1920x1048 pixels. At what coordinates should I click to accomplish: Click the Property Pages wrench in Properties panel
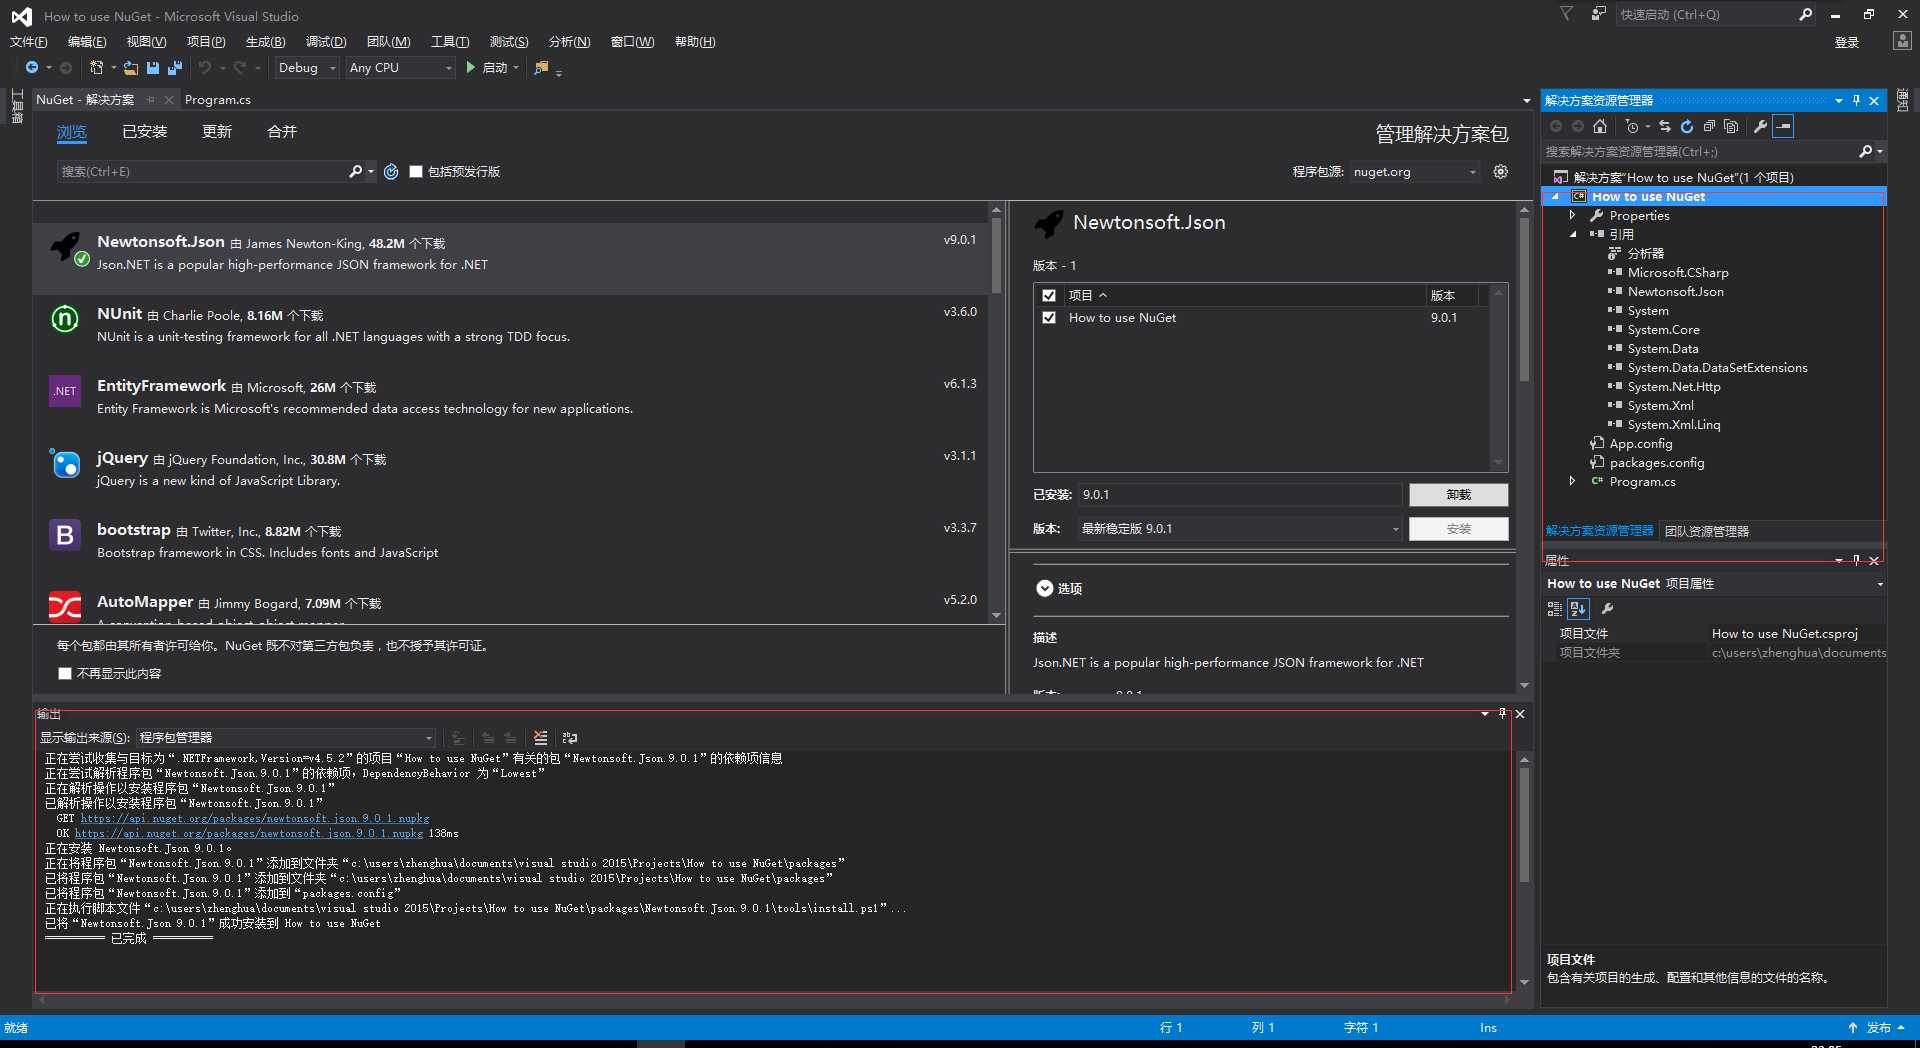tap(1608, 608)
